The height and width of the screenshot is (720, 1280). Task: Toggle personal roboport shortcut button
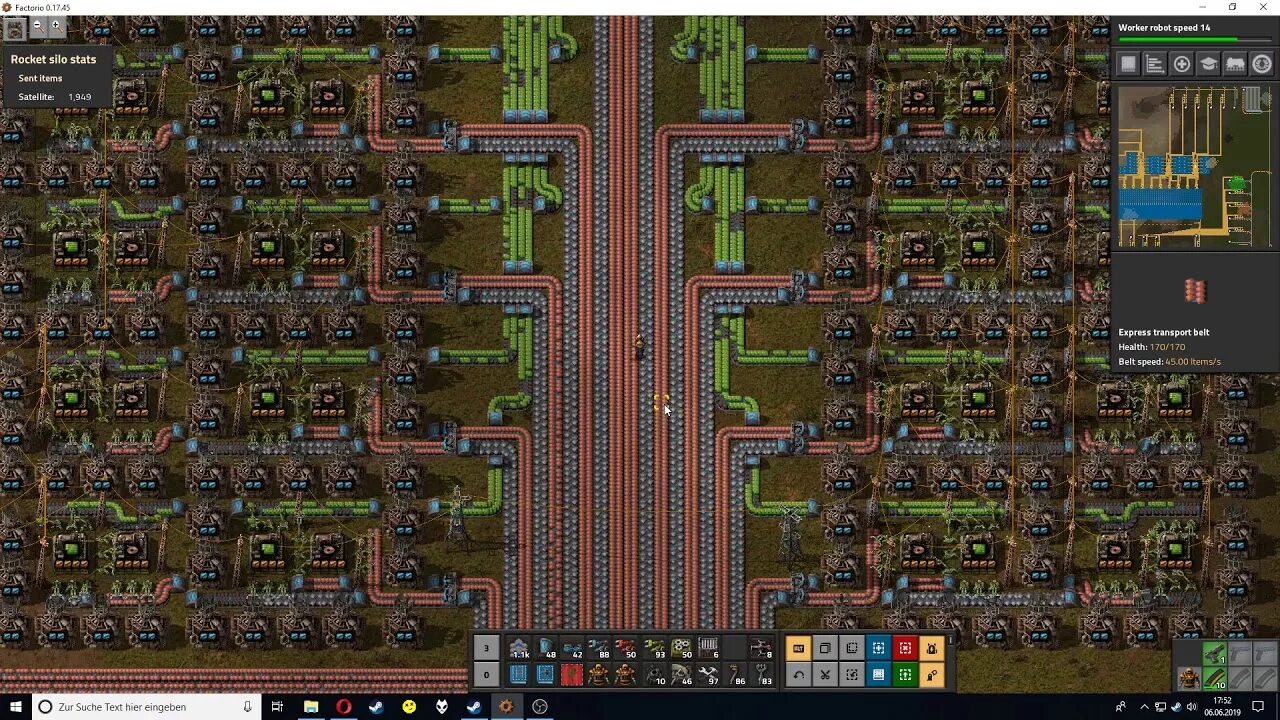click(932, 648)
